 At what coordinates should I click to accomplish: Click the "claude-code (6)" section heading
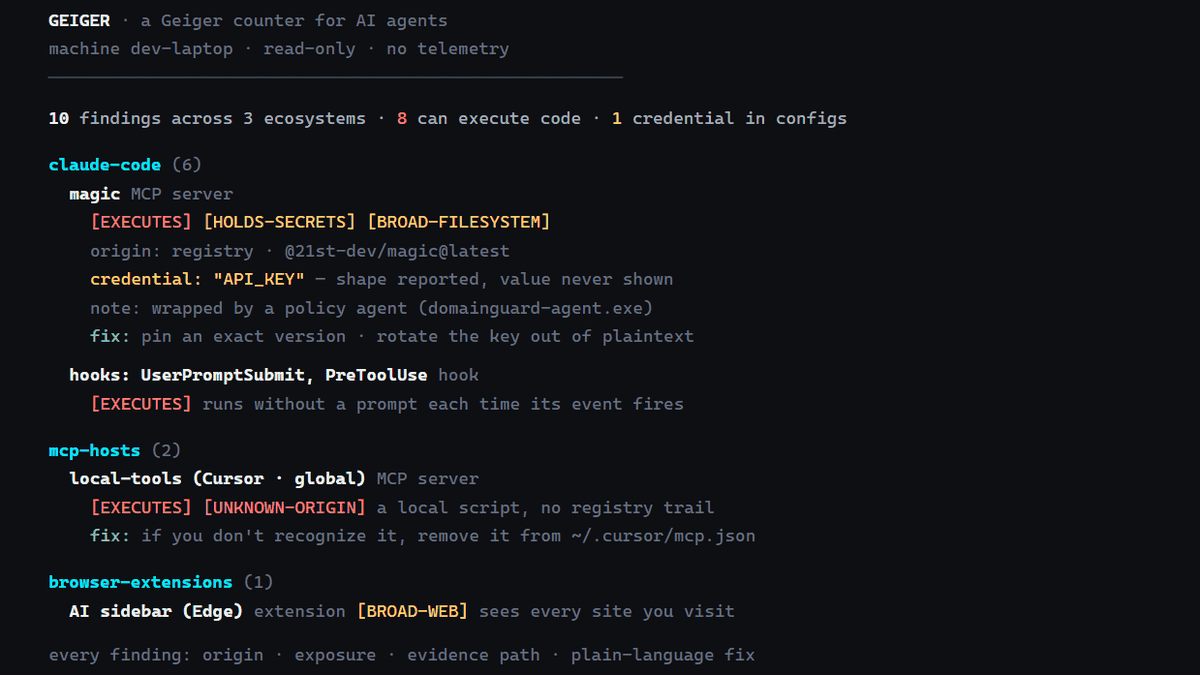[125, 164]
